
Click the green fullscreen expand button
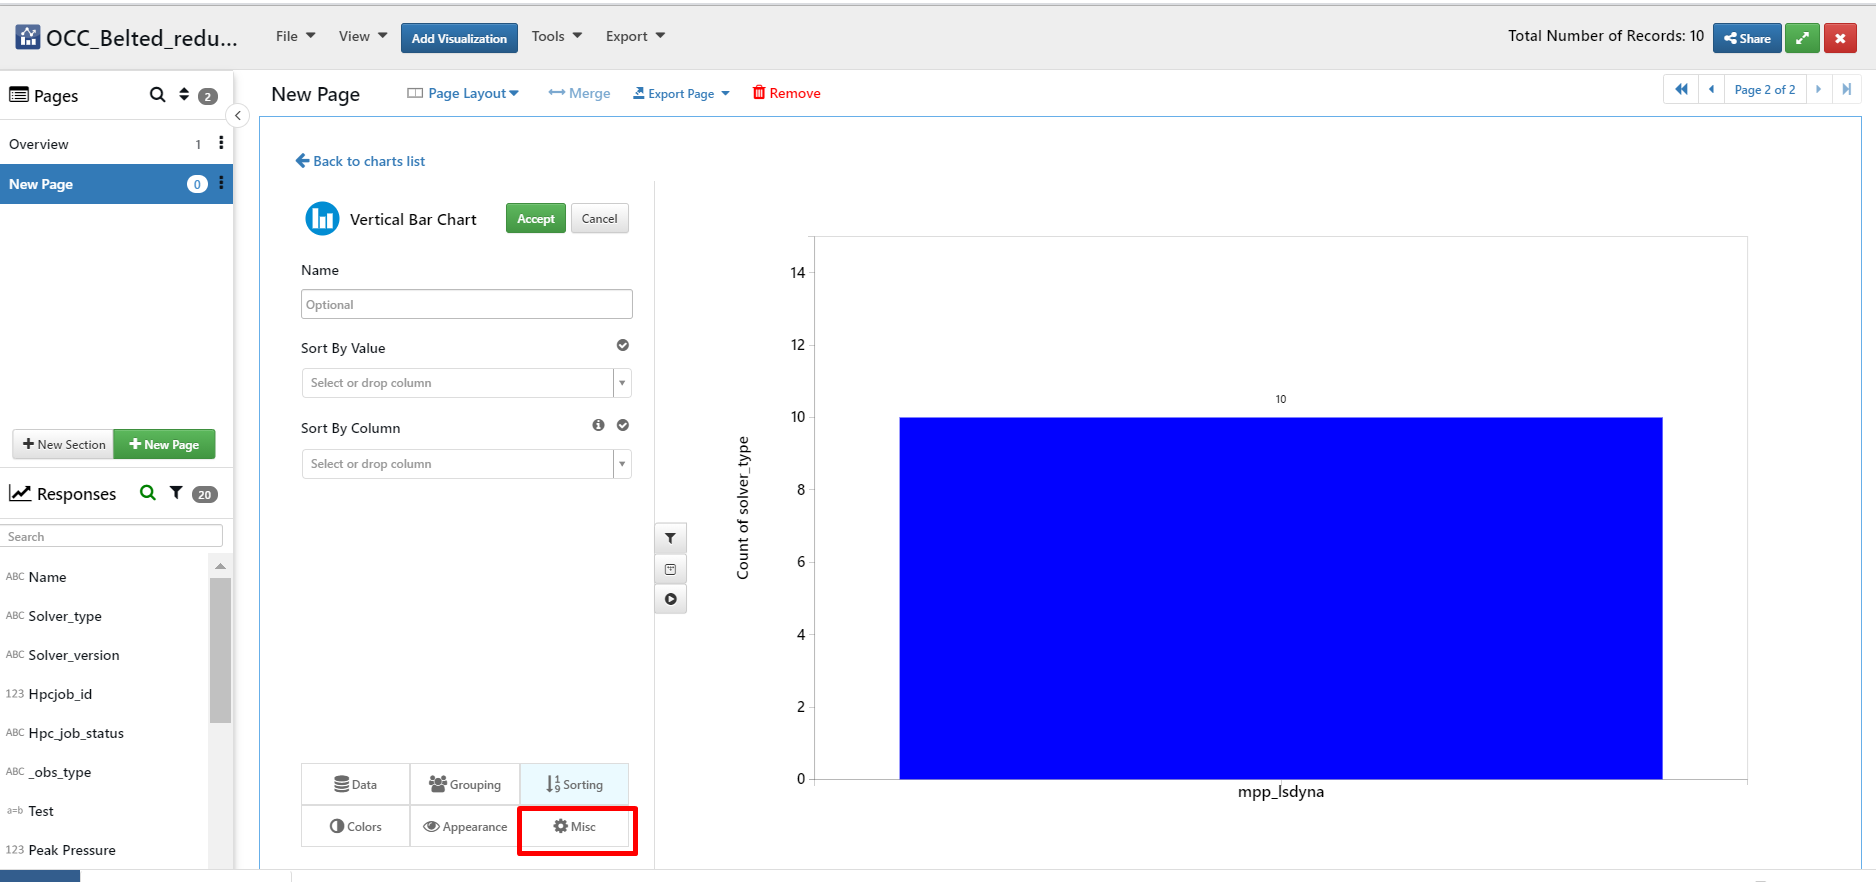coord(1802,38)
